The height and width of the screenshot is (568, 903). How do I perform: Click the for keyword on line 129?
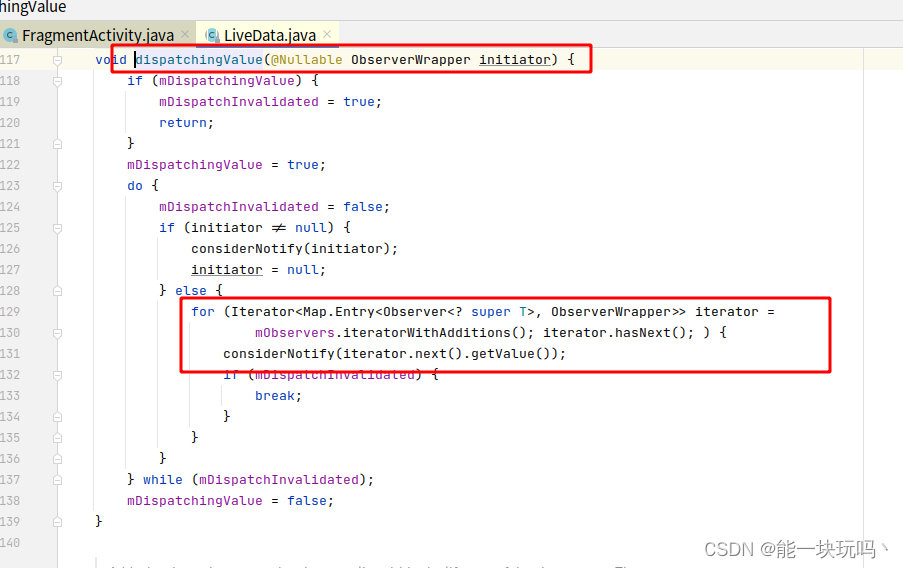(203, 312)
